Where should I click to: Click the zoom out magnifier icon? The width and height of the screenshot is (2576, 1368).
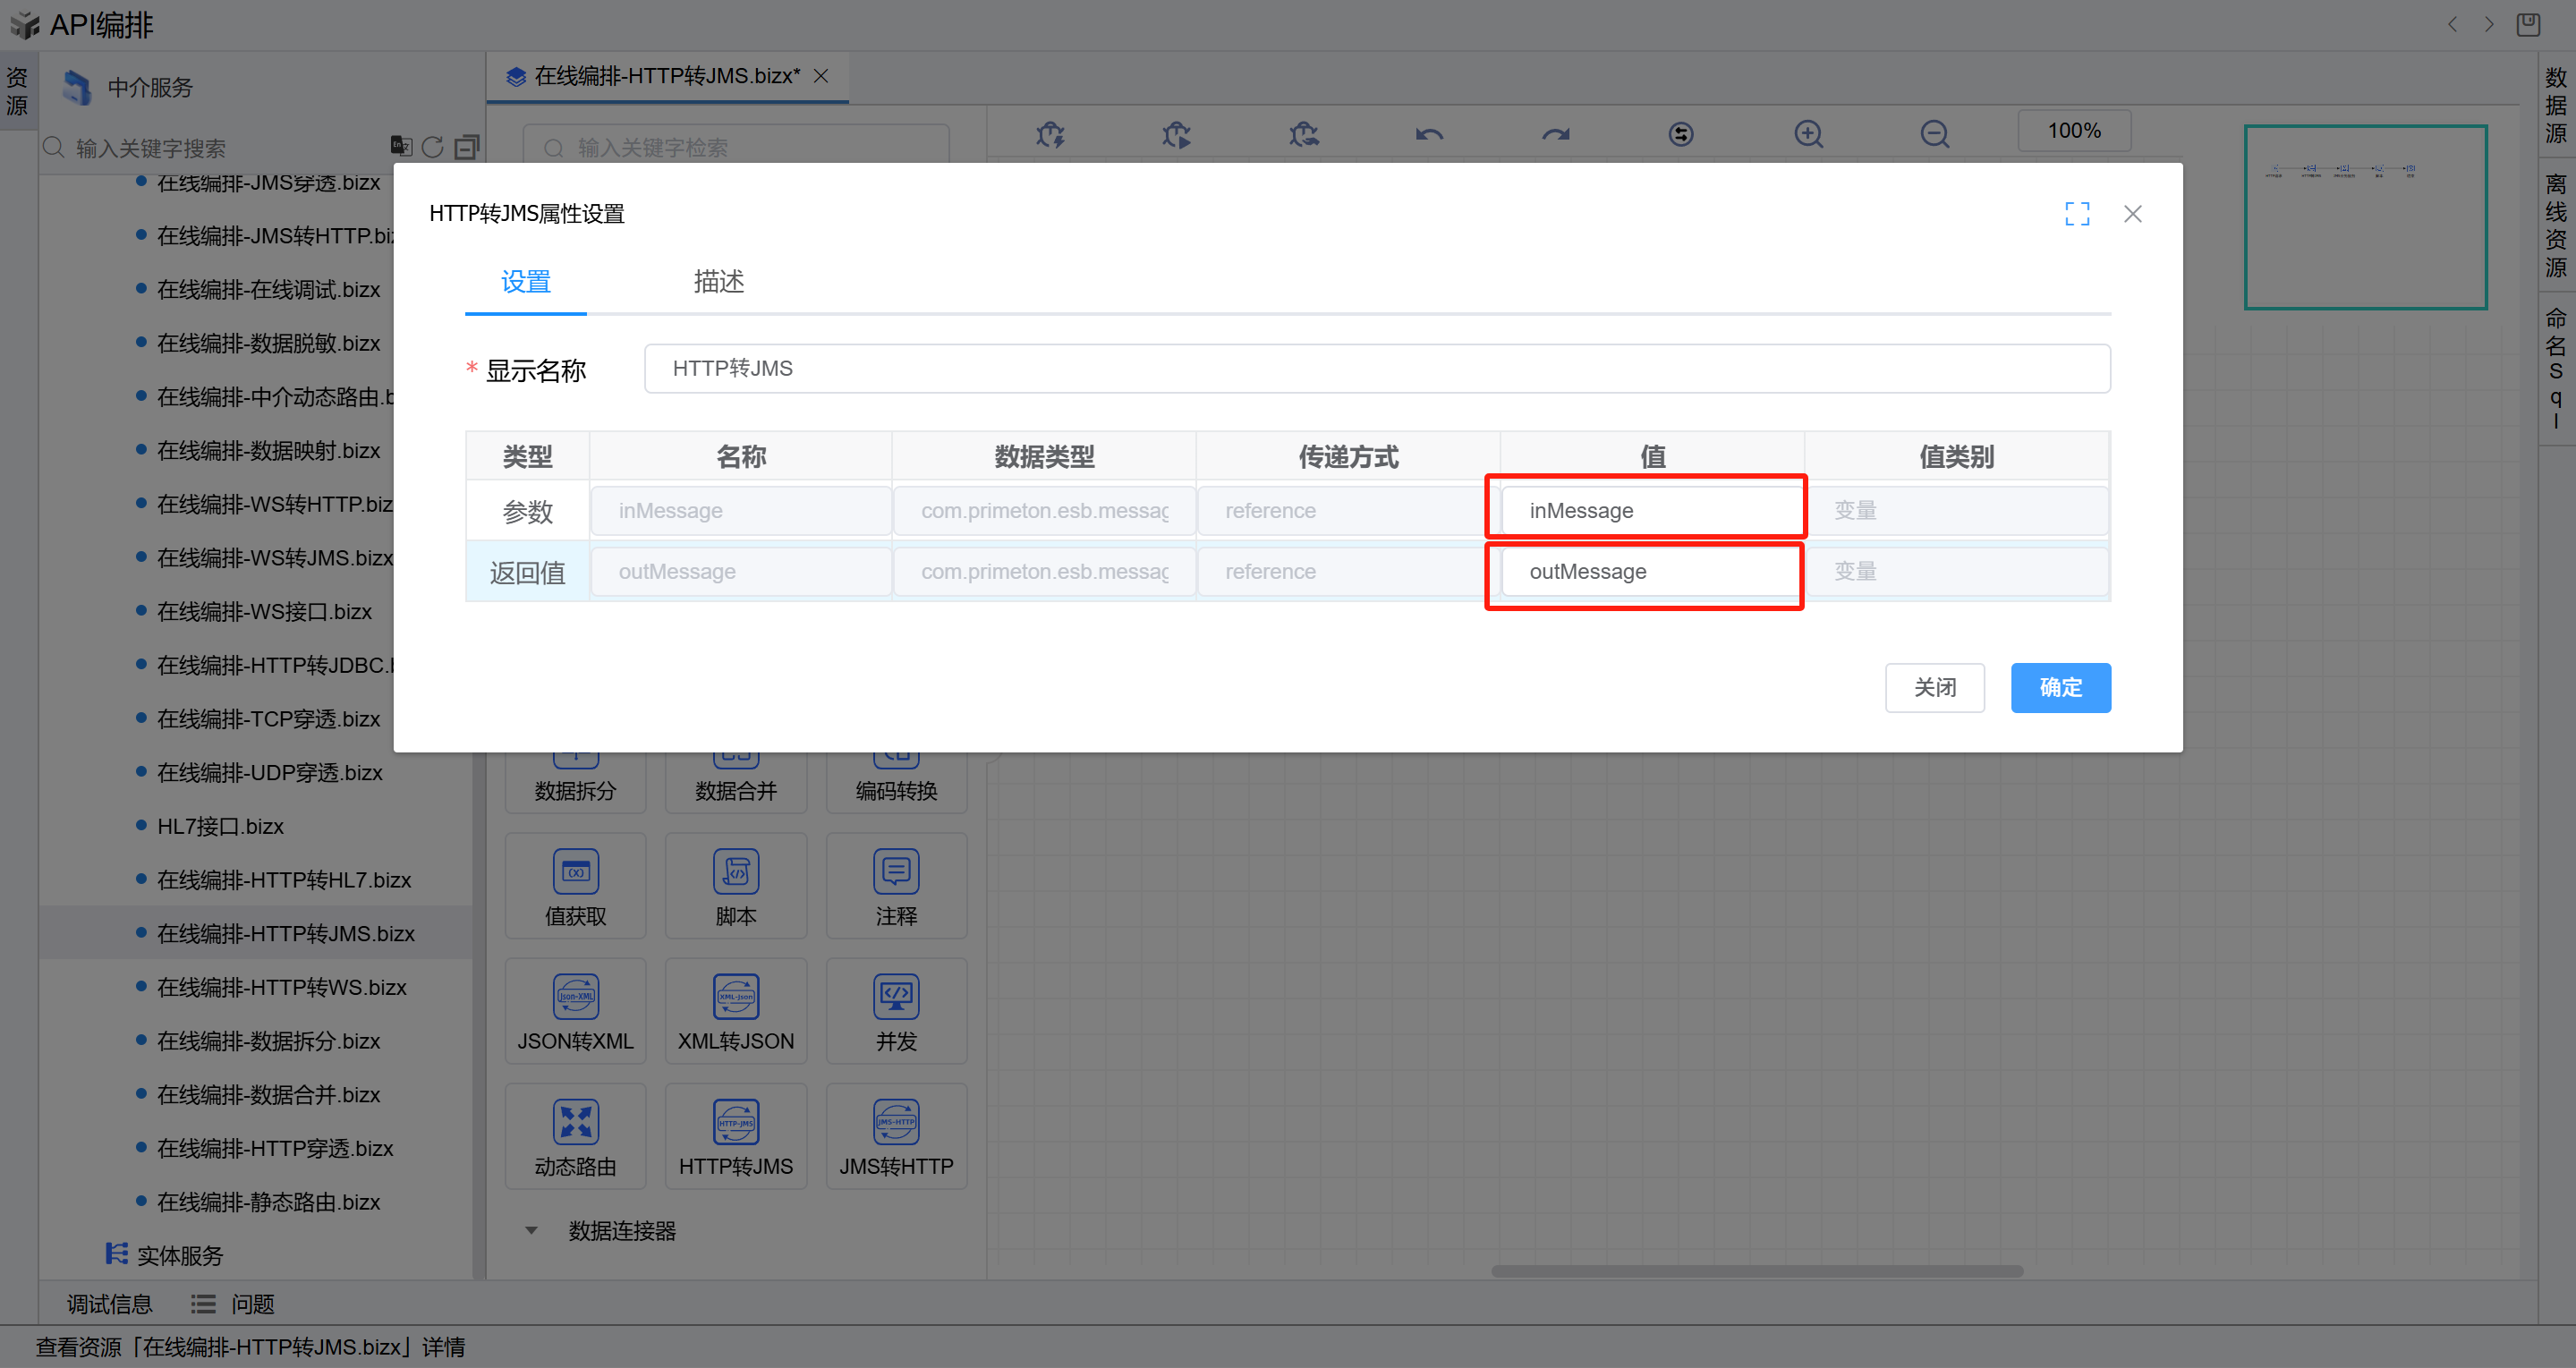1934,134
